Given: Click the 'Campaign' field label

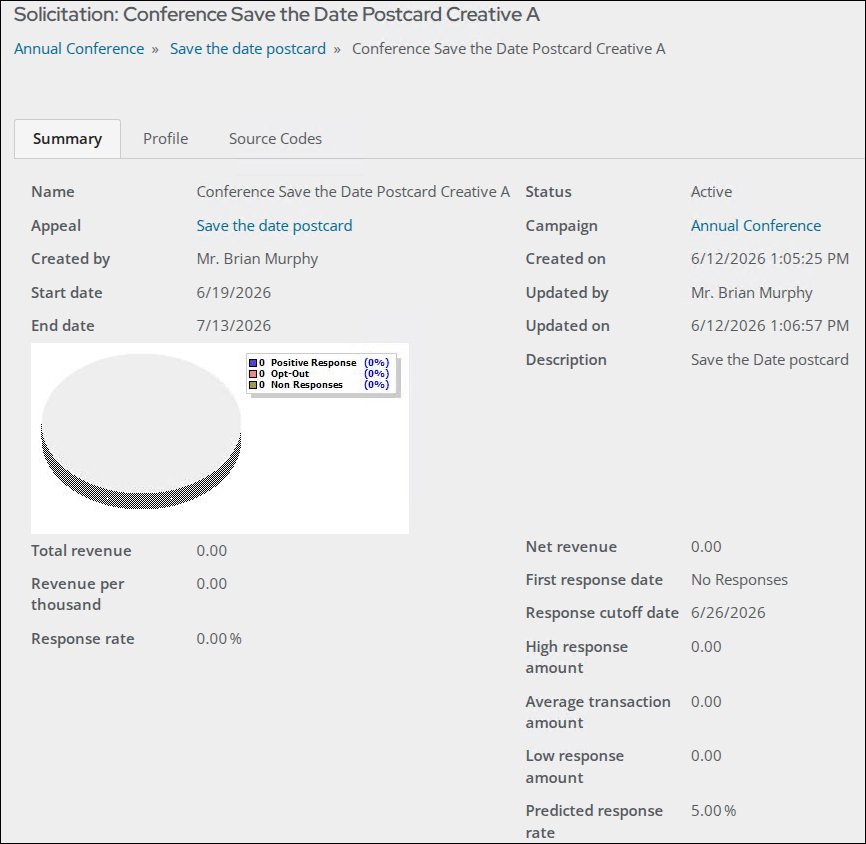Looking at the screenshot, I should point(562,226).
